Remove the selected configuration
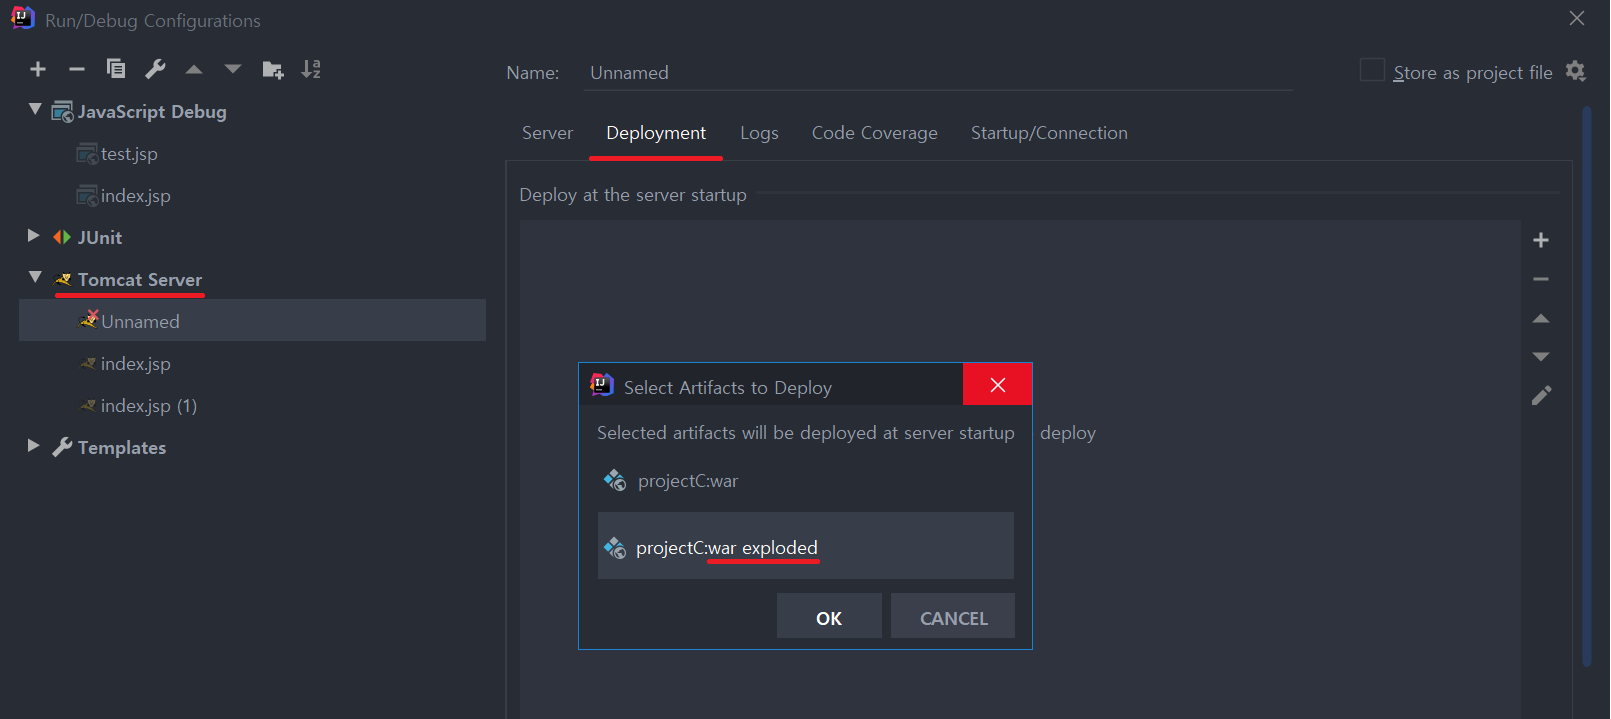Image resolution: width=1611 pixels, height=719 pixels. [77, 69]
